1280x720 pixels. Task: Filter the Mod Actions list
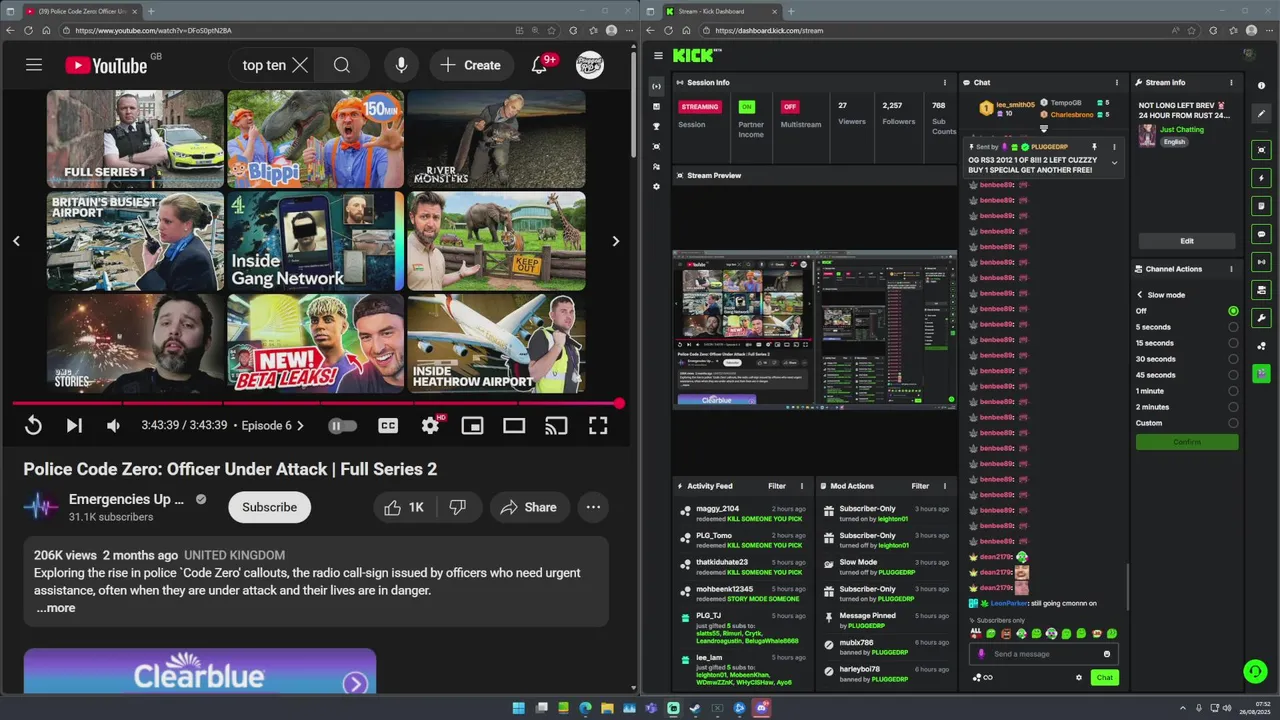point(920,486)
